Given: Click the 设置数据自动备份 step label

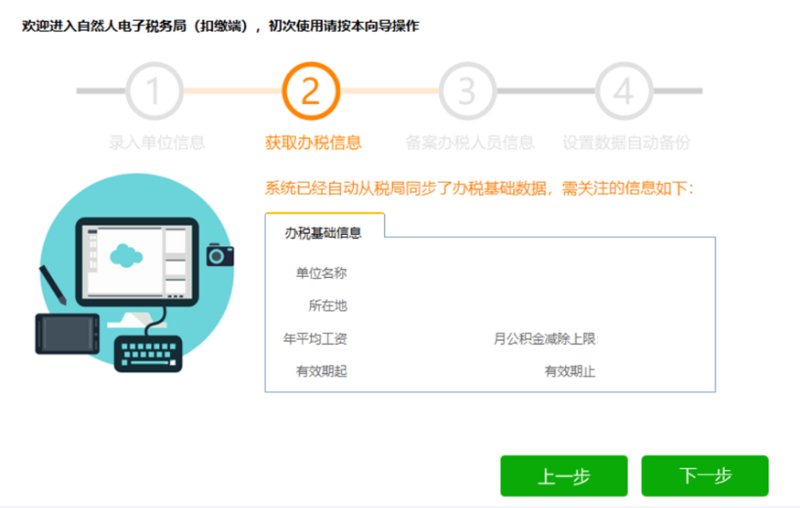Looking at the screenshot, I should [626, 143].
